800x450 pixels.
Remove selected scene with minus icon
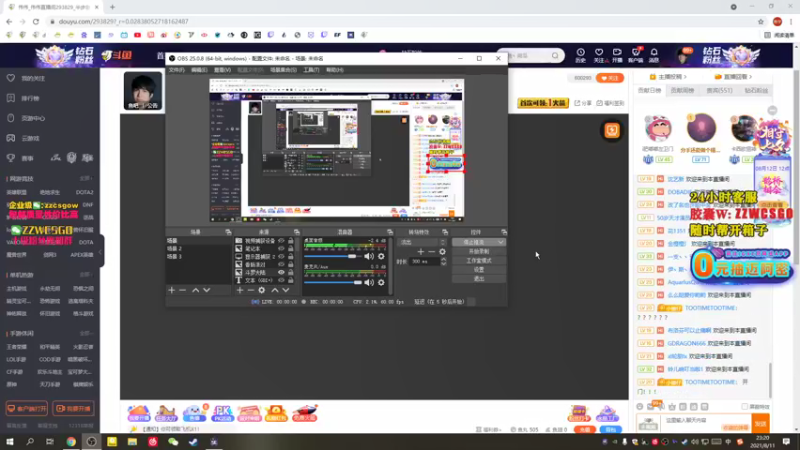pyautogui.click(x=183, y=290)
